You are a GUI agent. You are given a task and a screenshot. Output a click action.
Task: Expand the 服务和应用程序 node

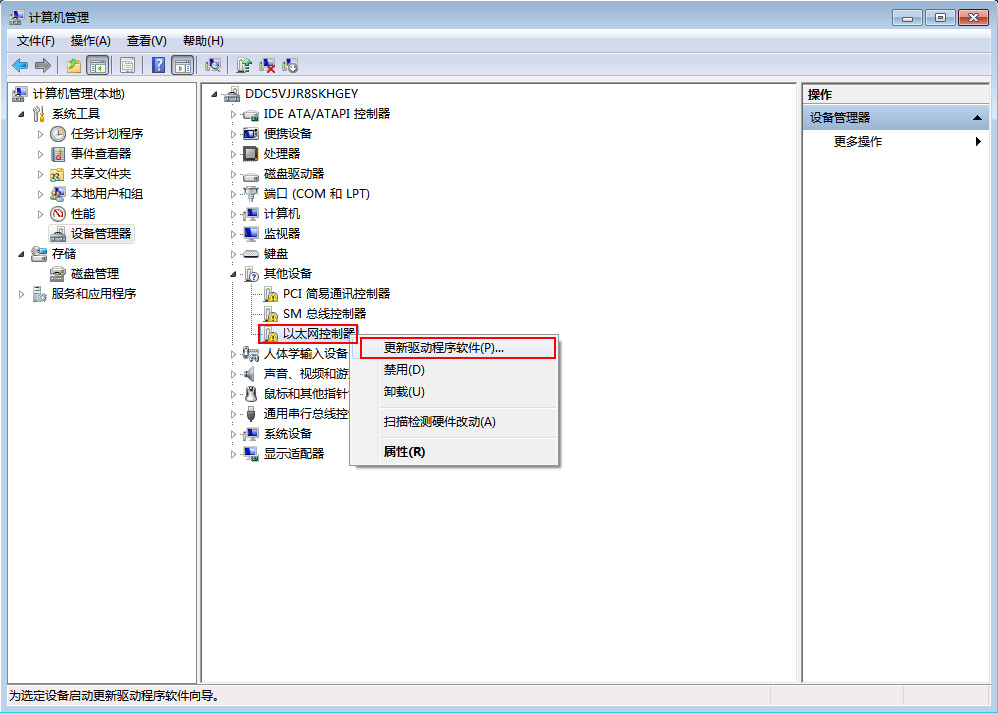tap(22, 294)
